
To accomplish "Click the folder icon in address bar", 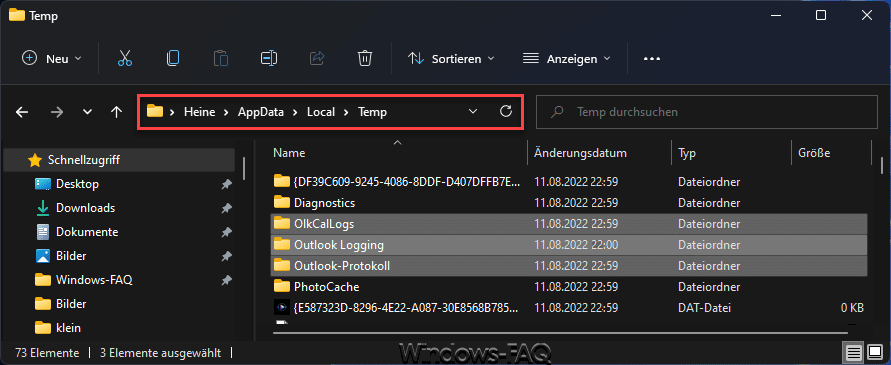I will pyautogui.click(x=155, y=111).
